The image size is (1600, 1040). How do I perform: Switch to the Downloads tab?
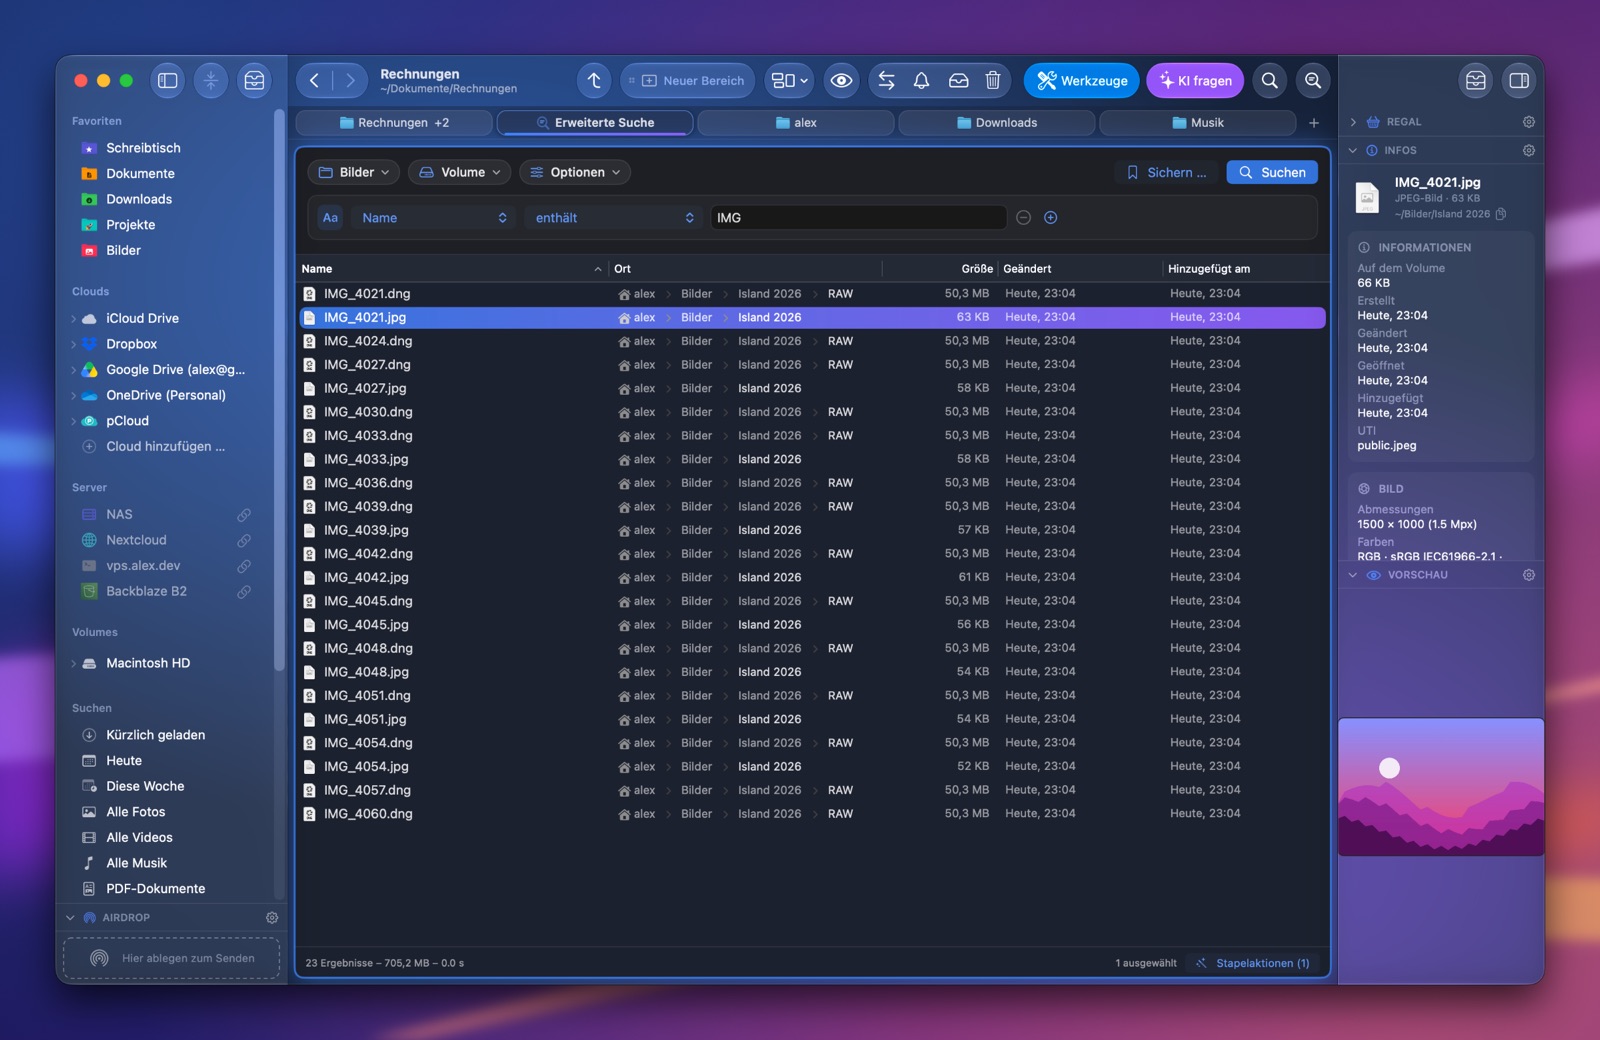click(x=996, y=123)
